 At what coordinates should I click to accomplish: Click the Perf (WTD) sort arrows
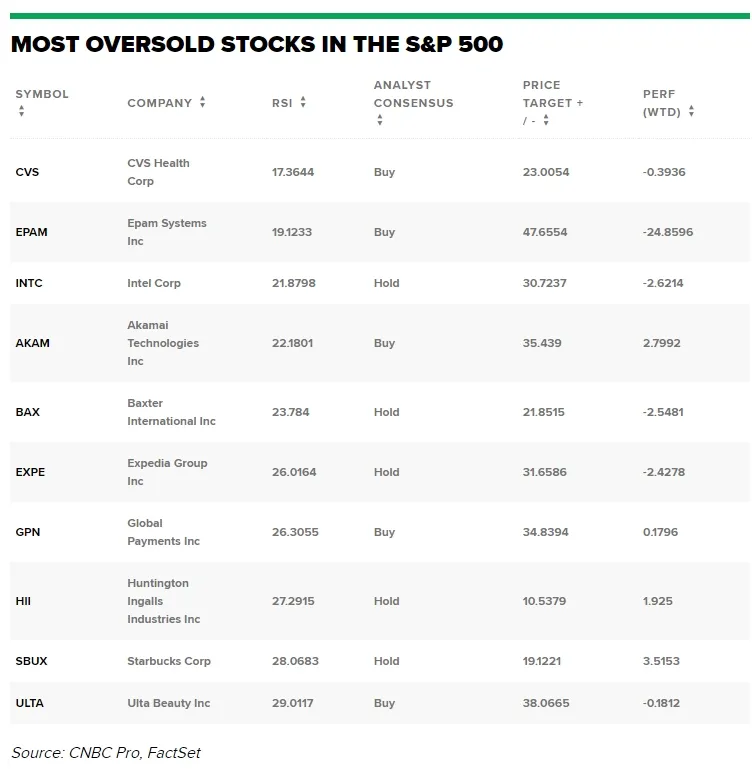691,112
